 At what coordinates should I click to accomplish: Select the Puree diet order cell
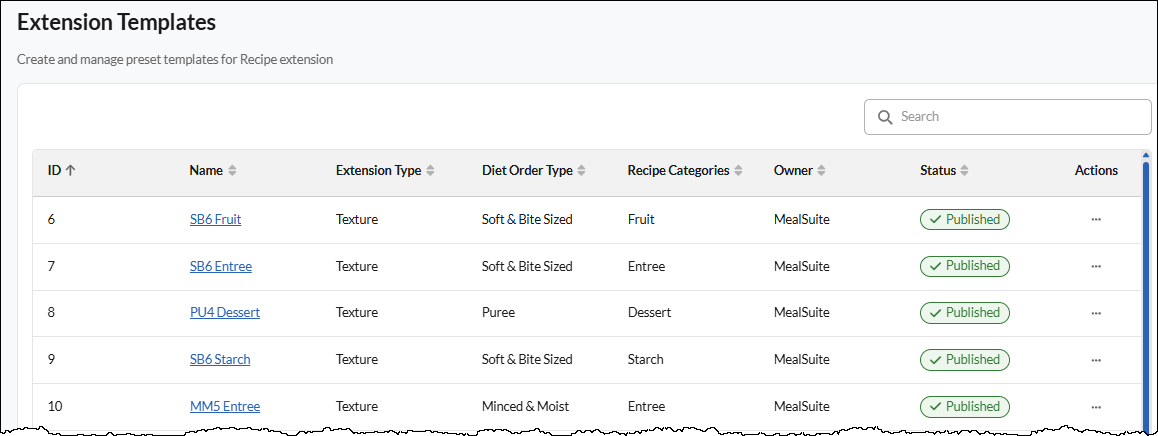click(499, 313)
